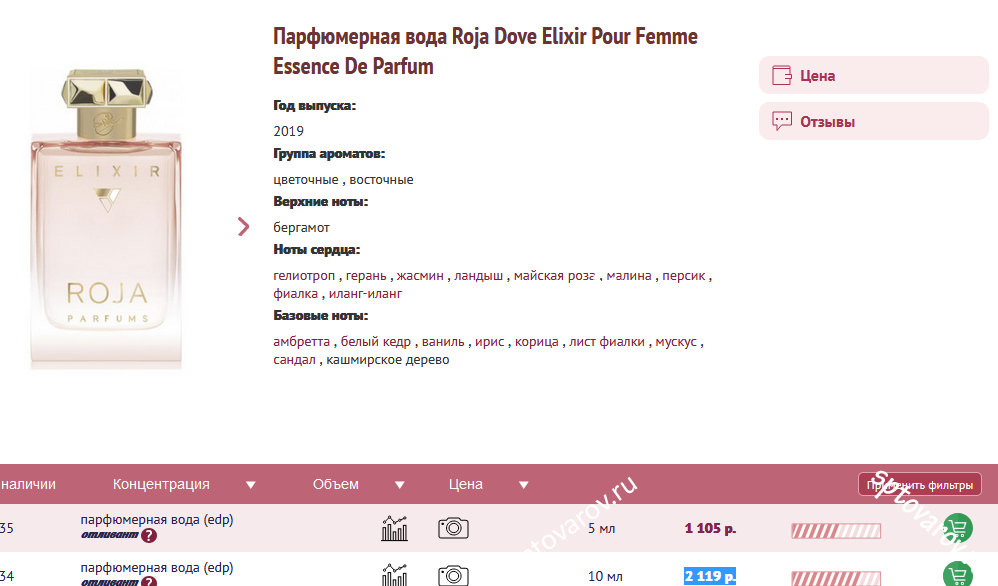Click the Цена side button
The image size is (998, 586).
873,75
